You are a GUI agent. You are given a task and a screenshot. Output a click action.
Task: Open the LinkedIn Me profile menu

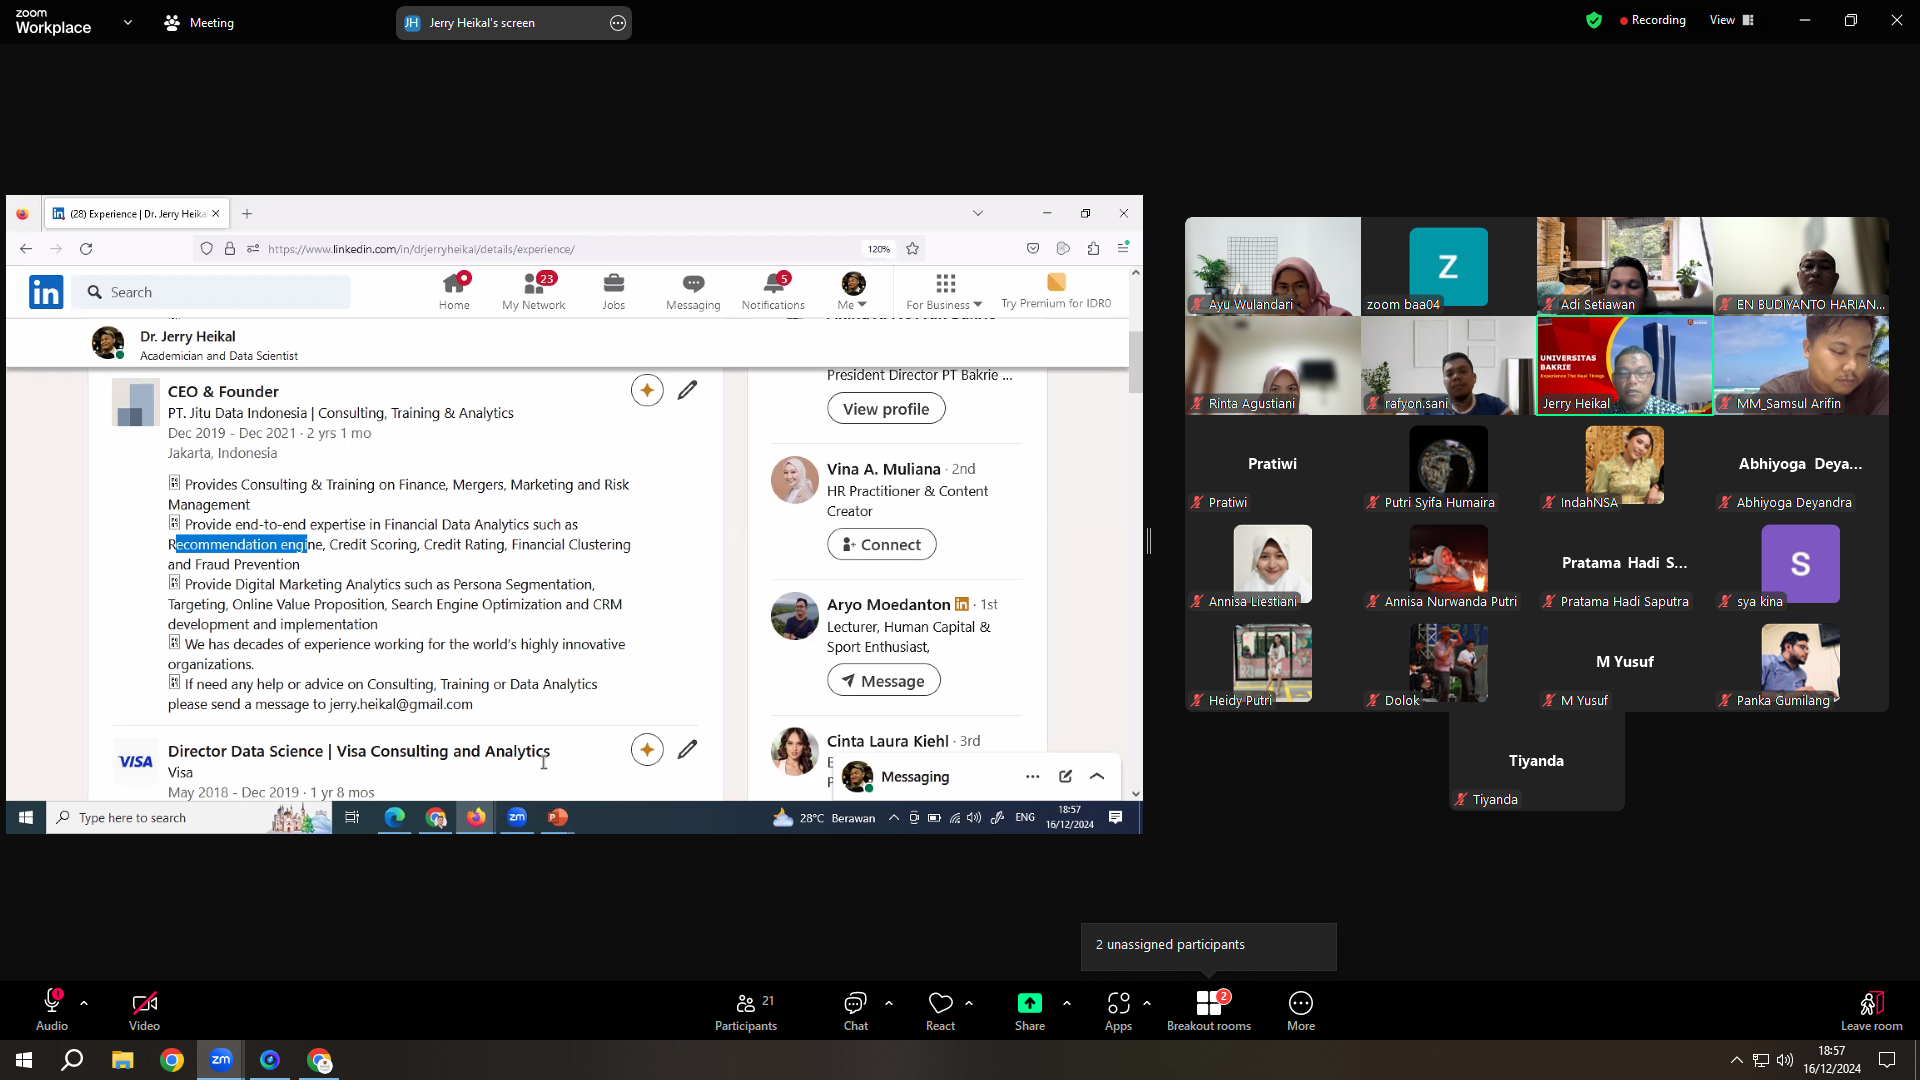[x=853, y=292]
